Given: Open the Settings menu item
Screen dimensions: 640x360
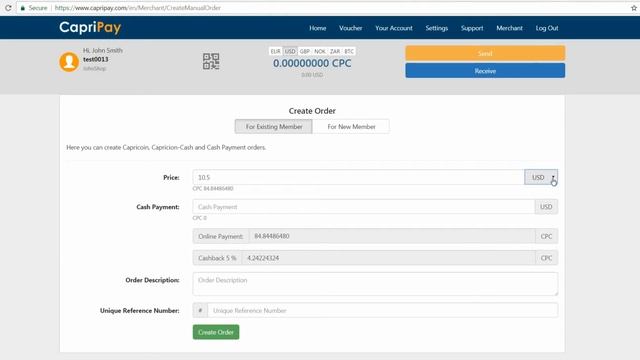Looking at the screenshot, I should pos(437,28).
